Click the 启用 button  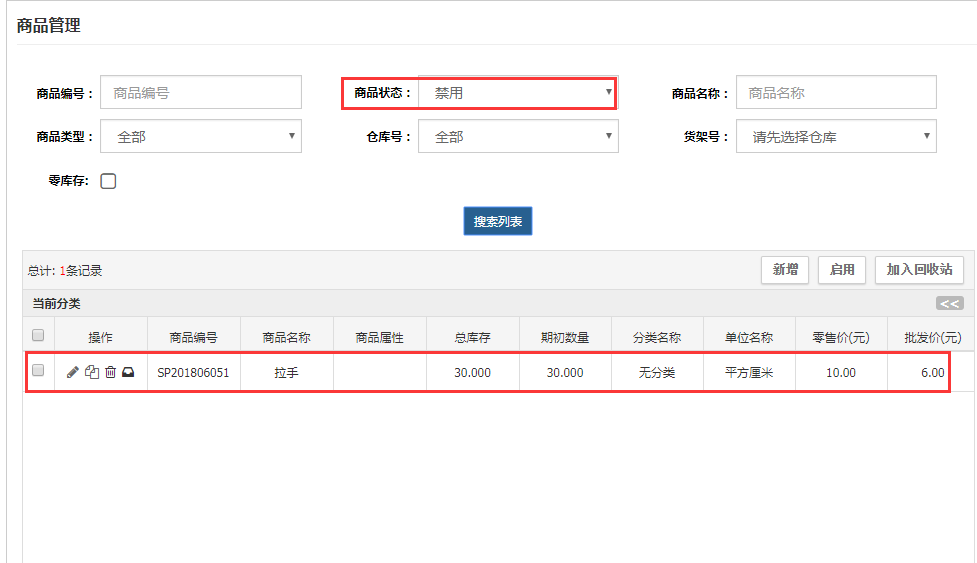pyautogui.click(x=842, y=269)
